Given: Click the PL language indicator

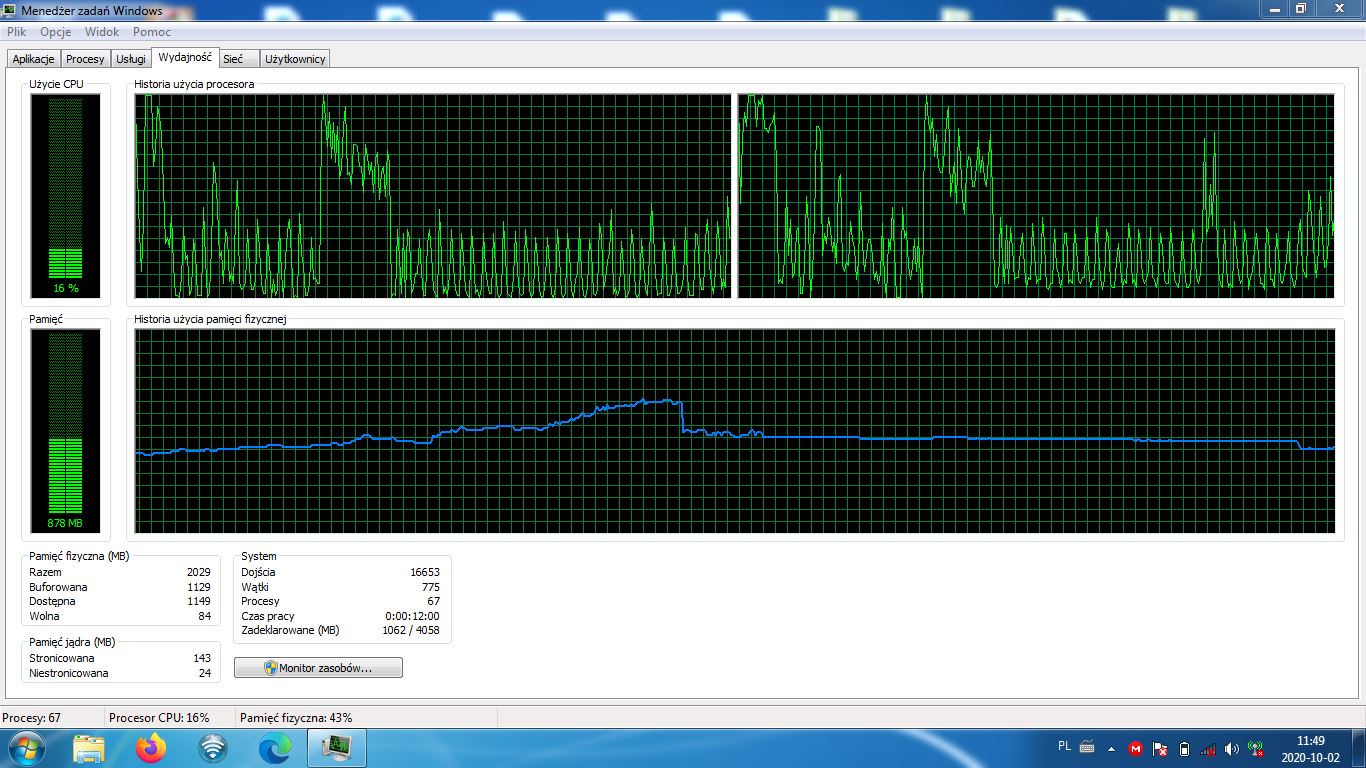Looking at the screenshot, I should 1064,746.
